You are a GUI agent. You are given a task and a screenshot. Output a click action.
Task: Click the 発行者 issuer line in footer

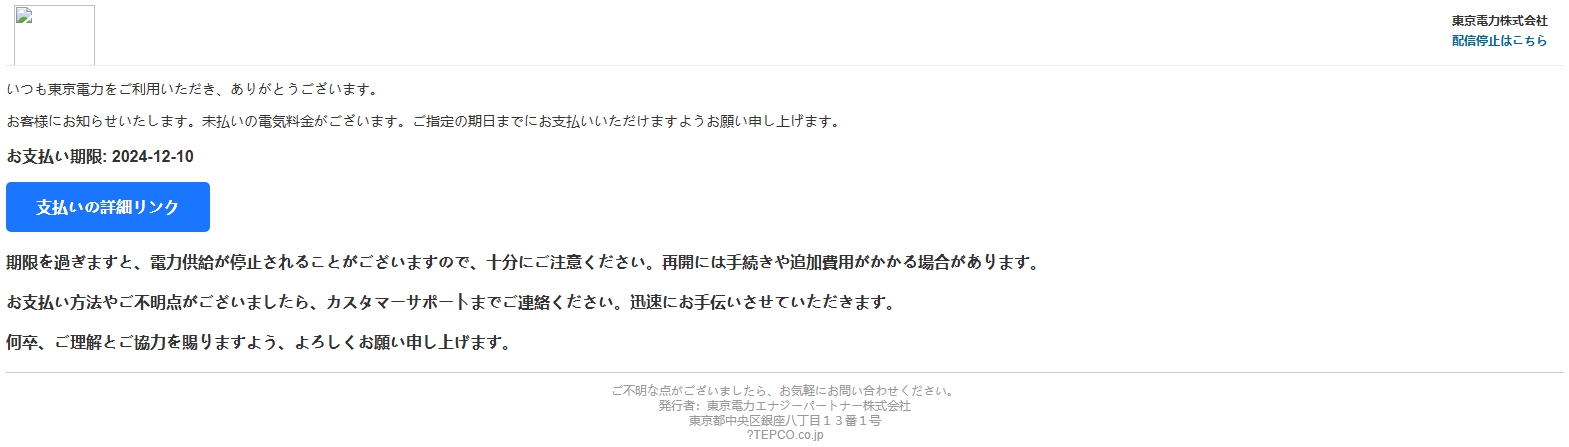[785, 406]
